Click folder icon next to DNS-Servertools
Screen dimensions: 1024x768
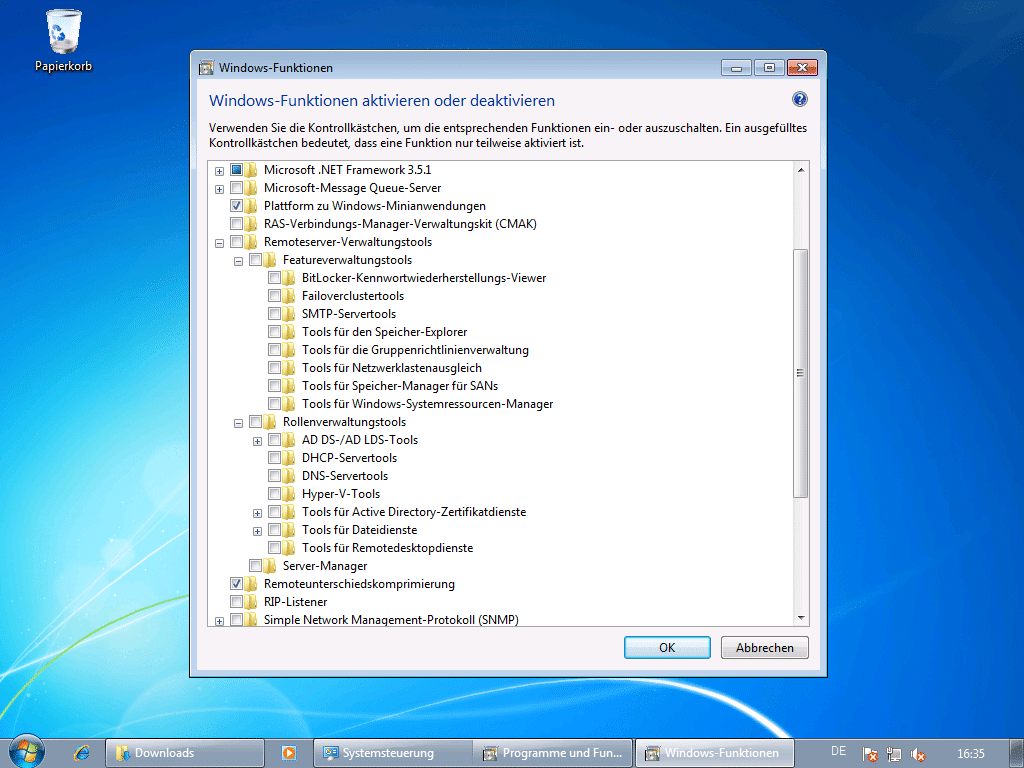click(x=289, y=475)
